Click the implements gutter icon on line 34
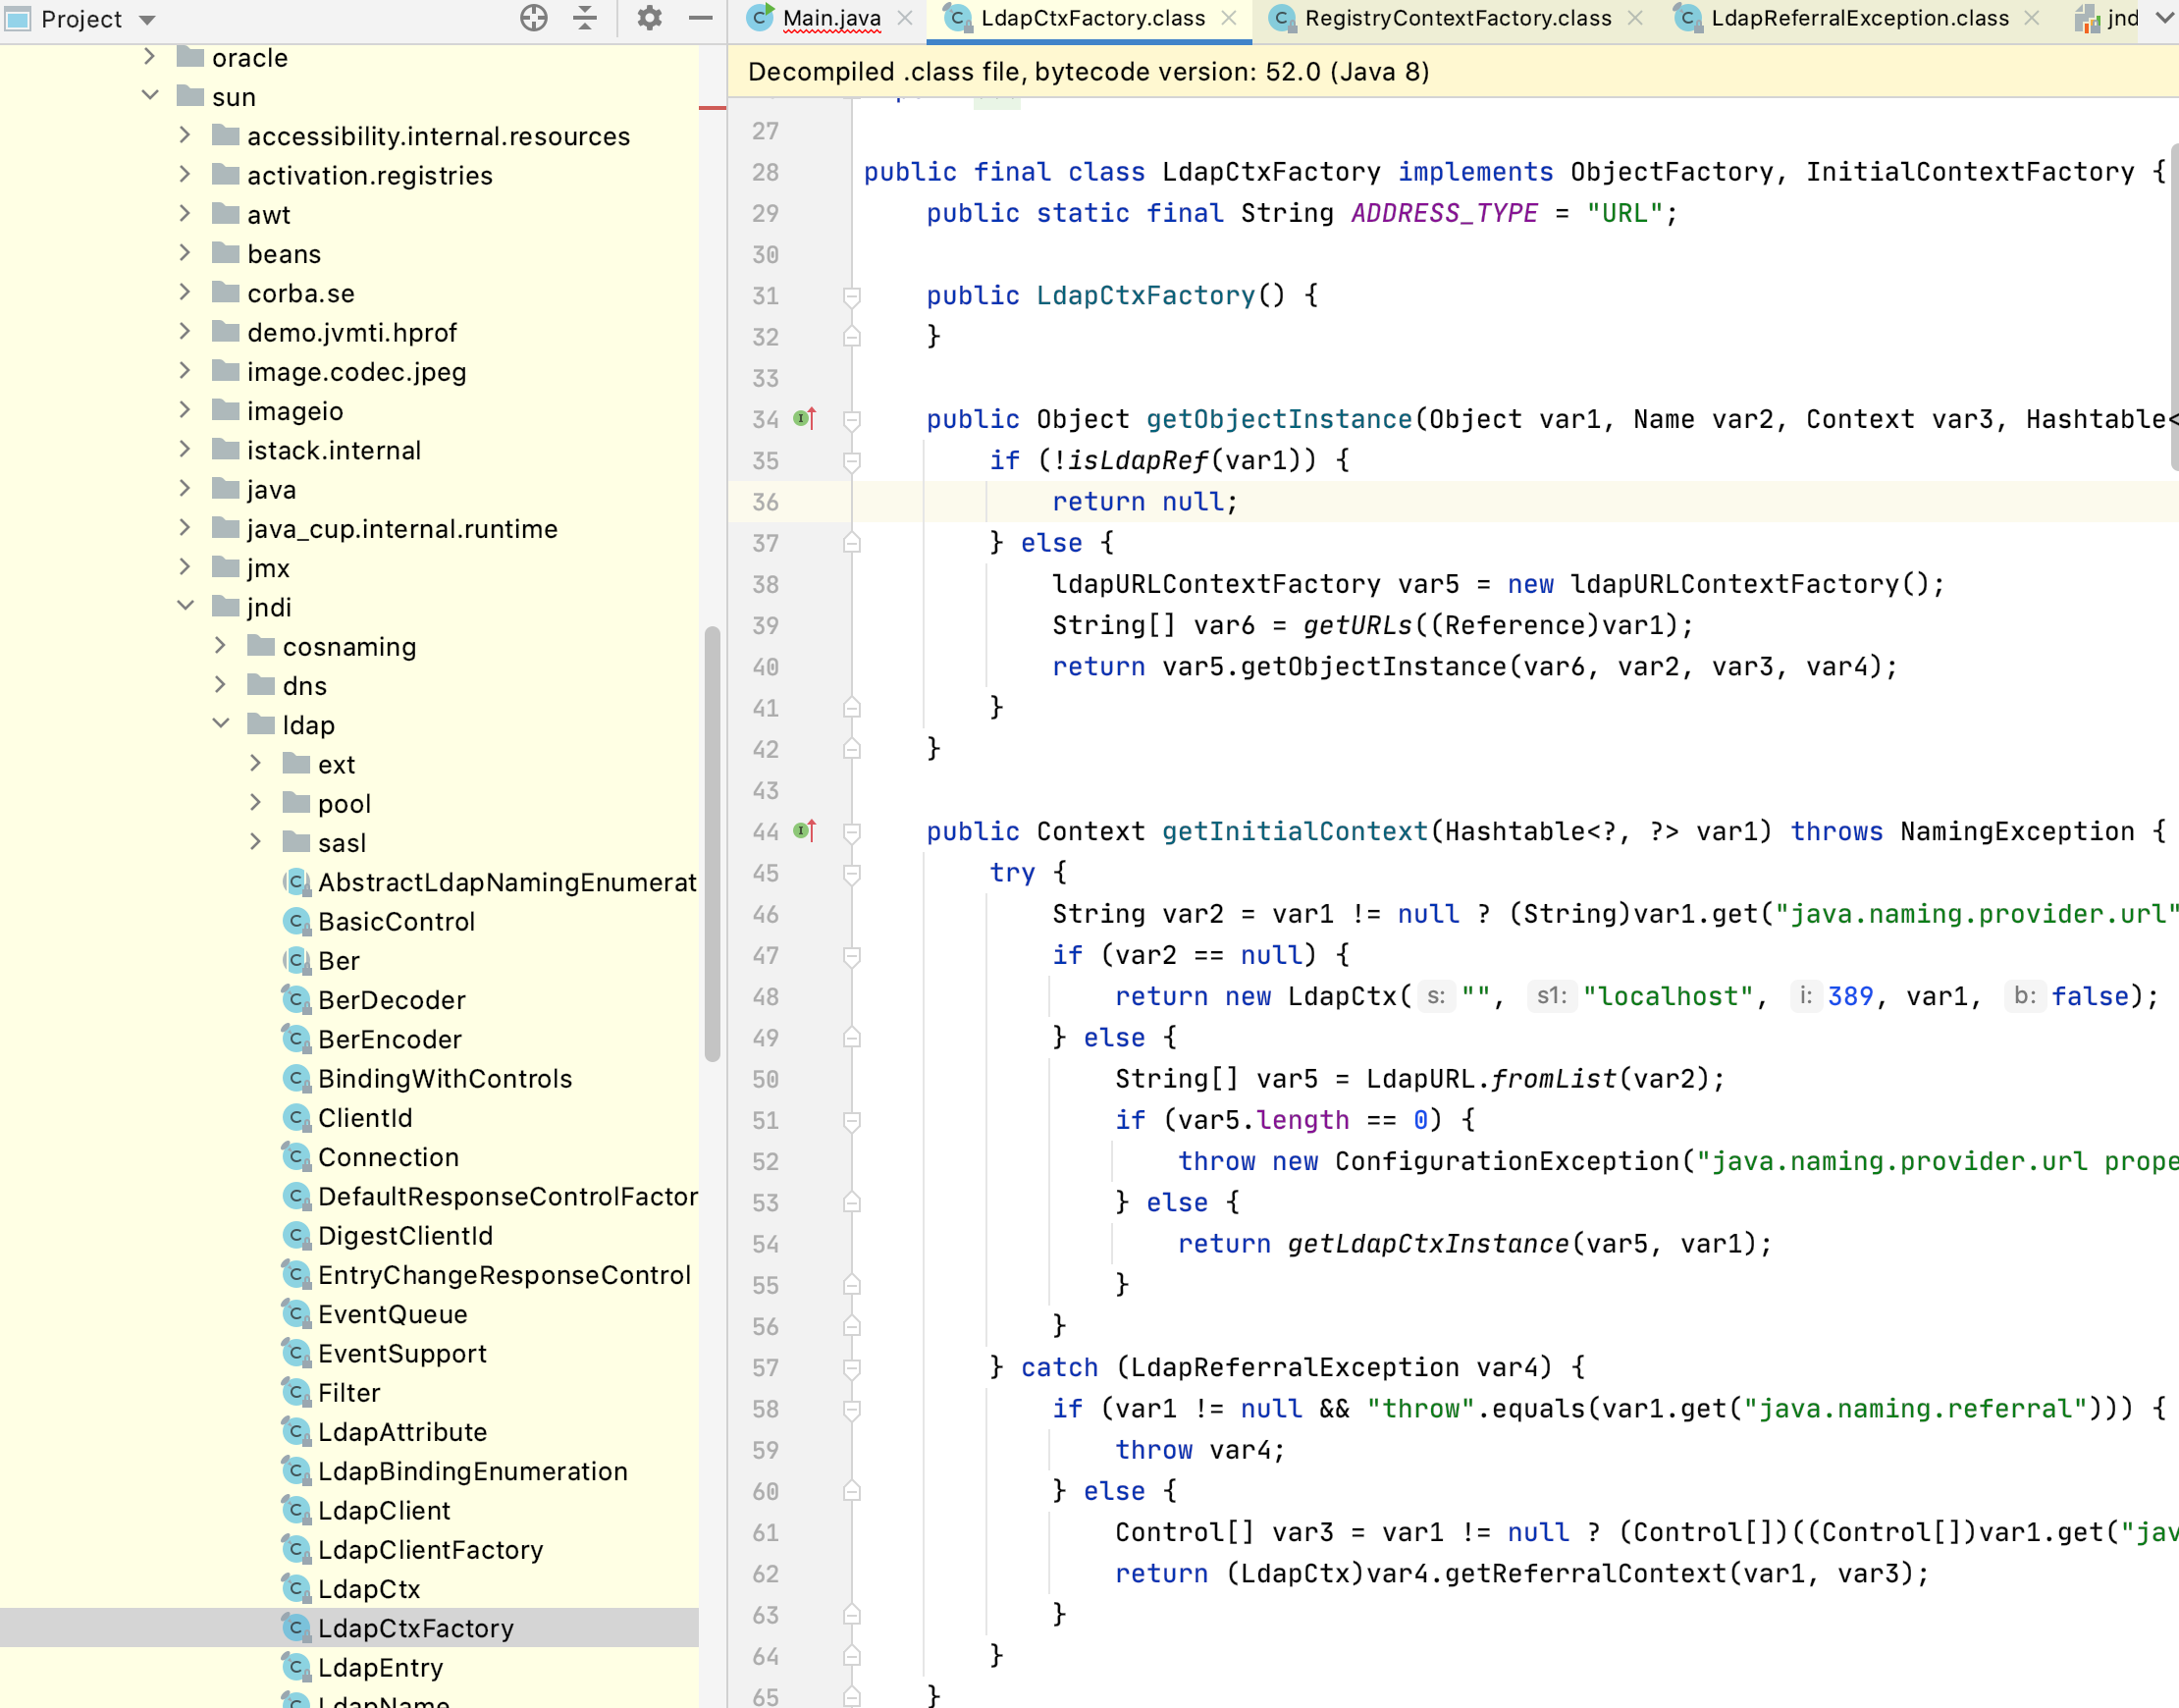This screenshot has width=2179, height=1708. [805, 419]
